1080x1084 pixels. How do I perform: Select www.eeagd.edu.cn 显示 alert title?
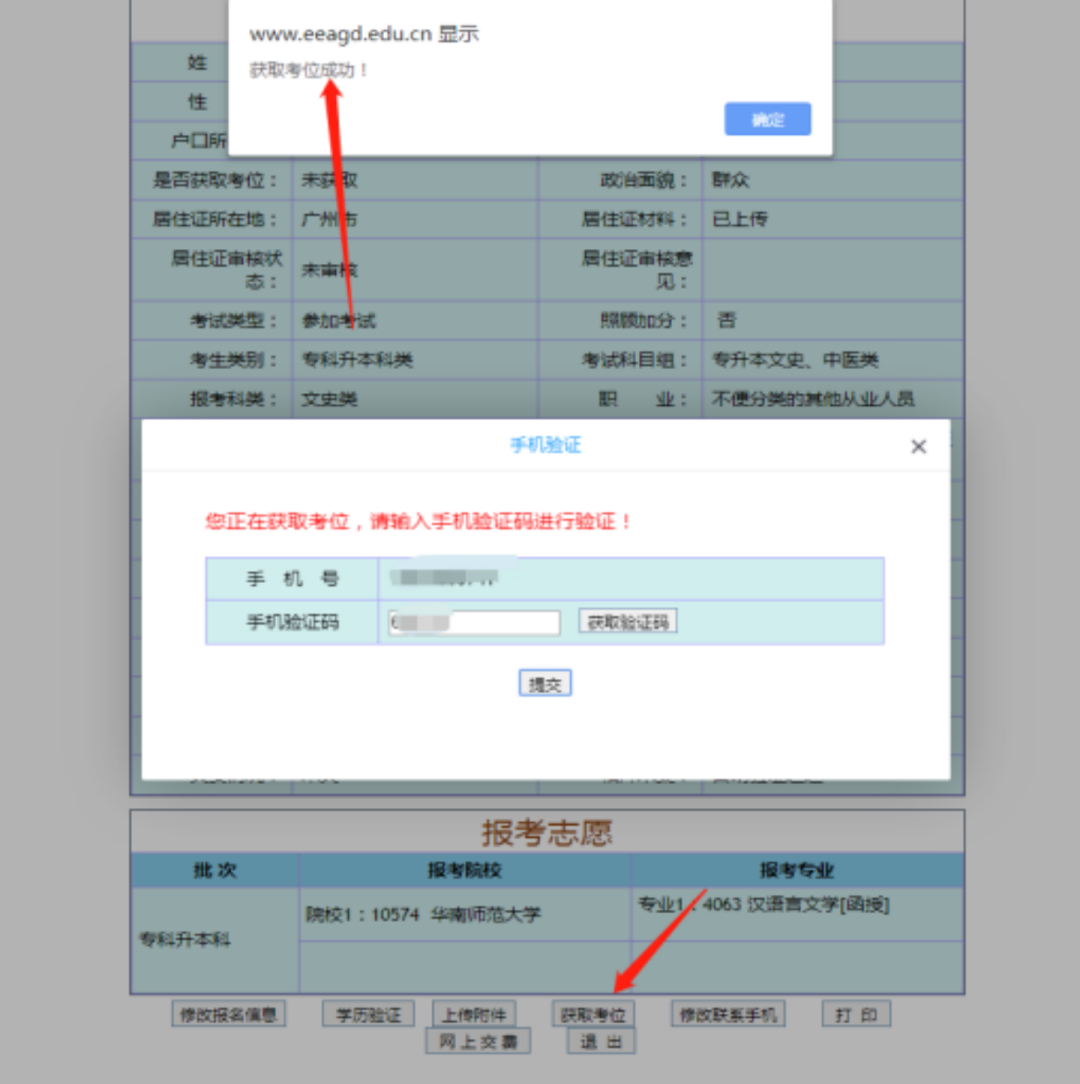click(x=364, y=34)
